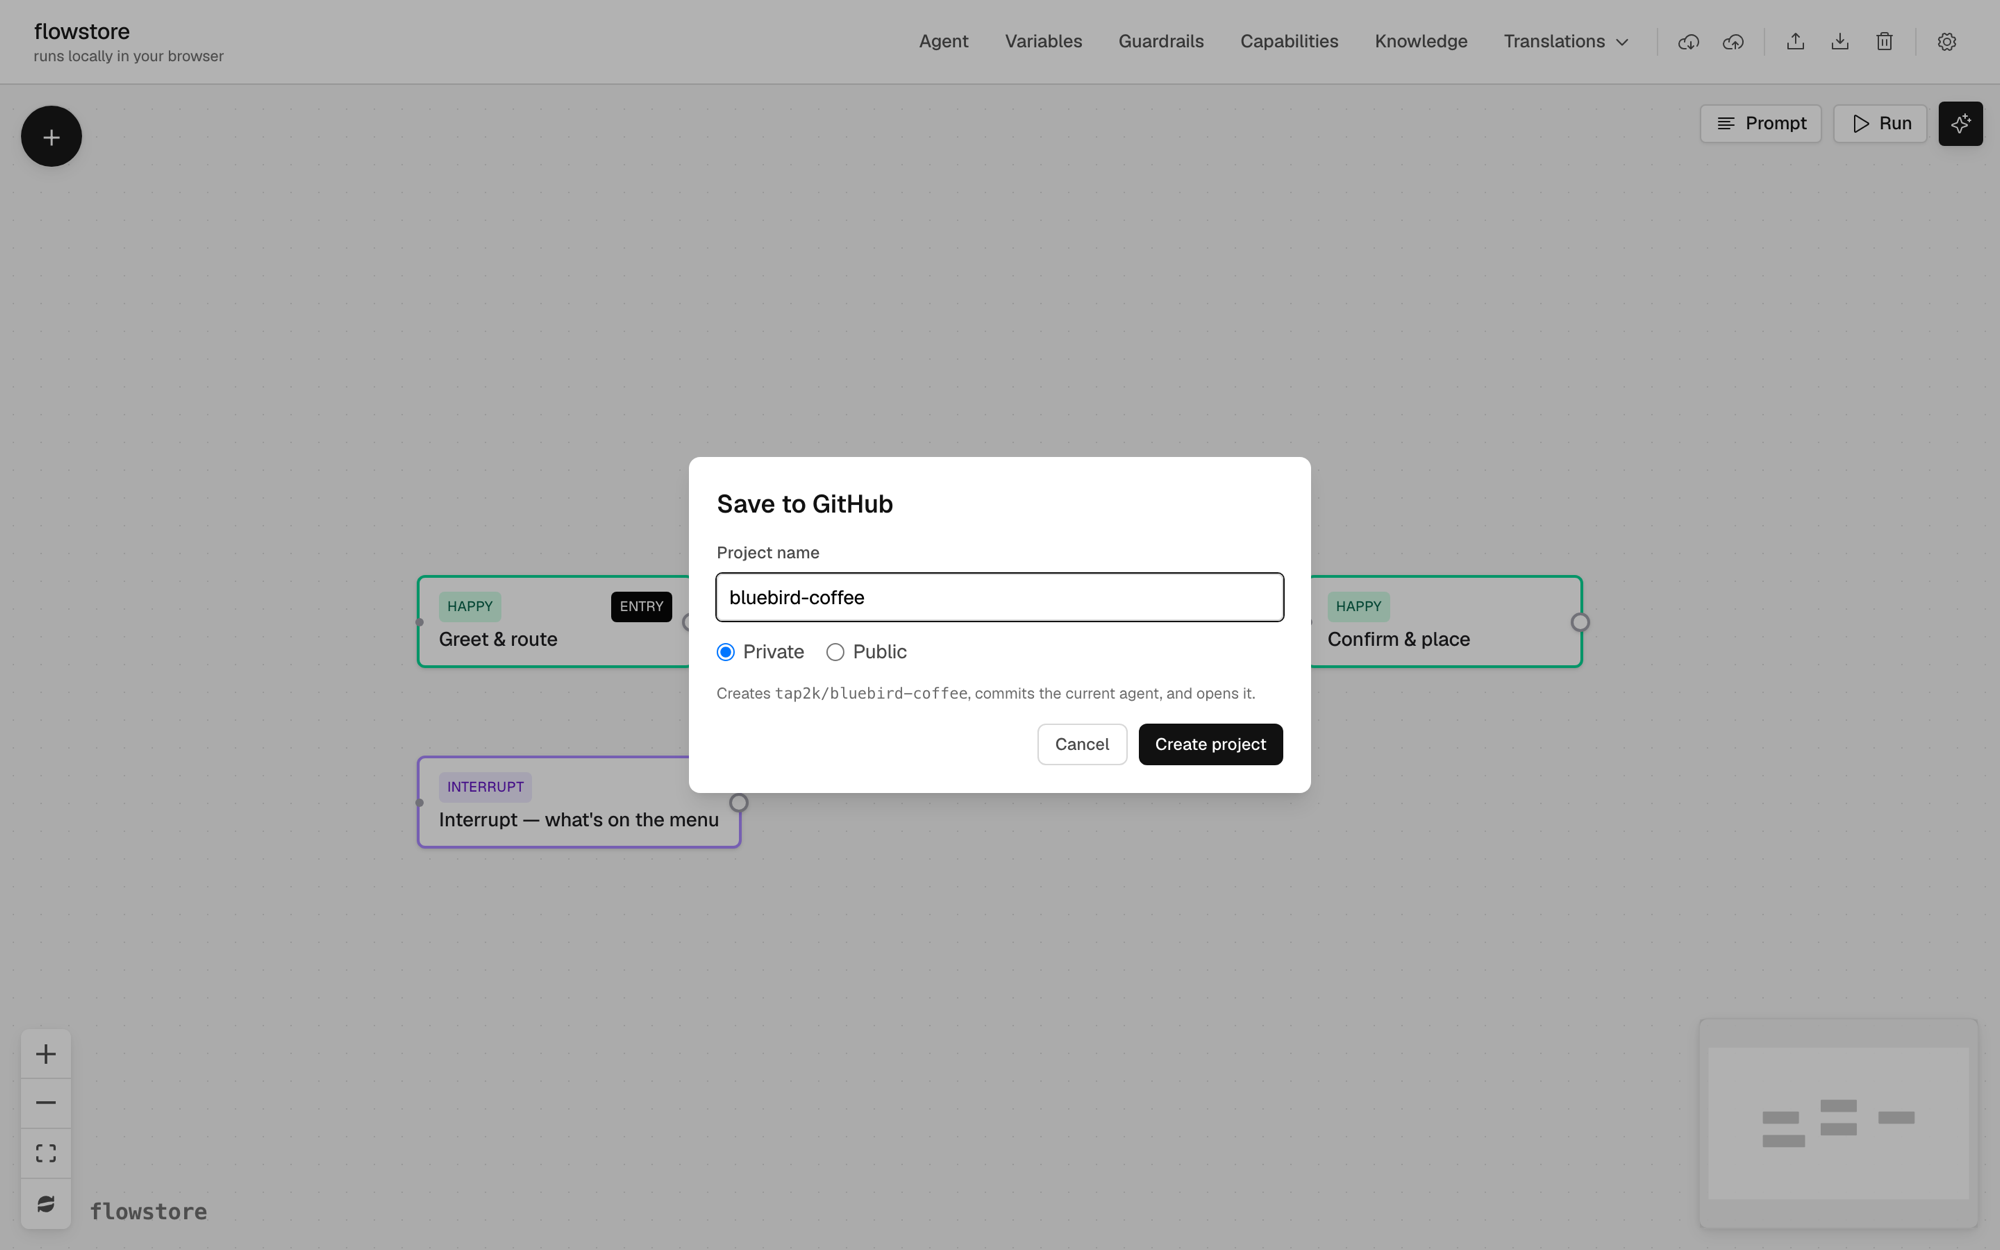
Task: Expand the Translations dropdown
Action: click(x=1566, y=42)
